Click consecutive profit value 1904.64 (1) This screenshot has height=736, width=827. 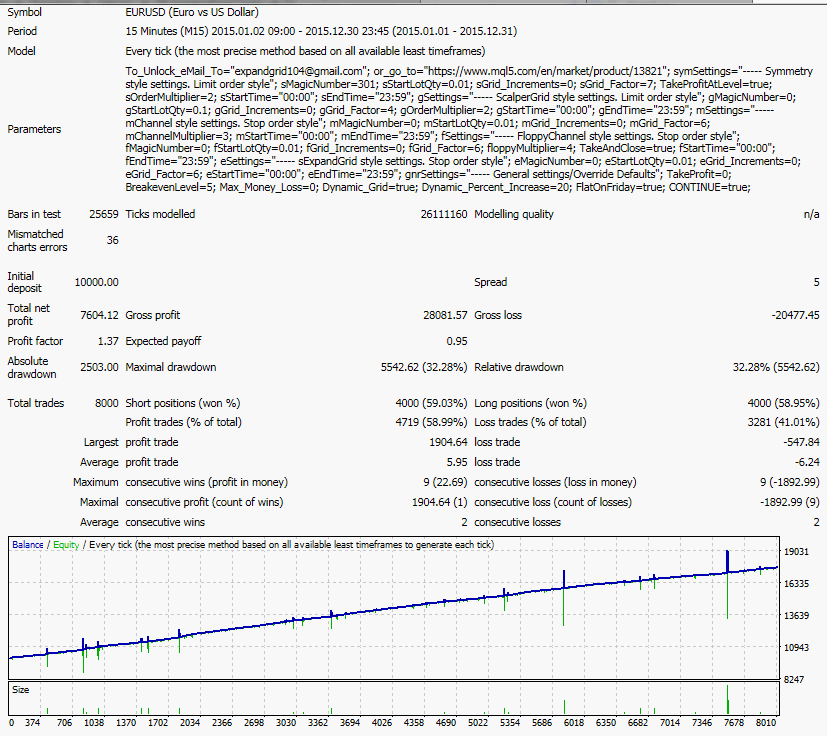[x=439, y=502]
